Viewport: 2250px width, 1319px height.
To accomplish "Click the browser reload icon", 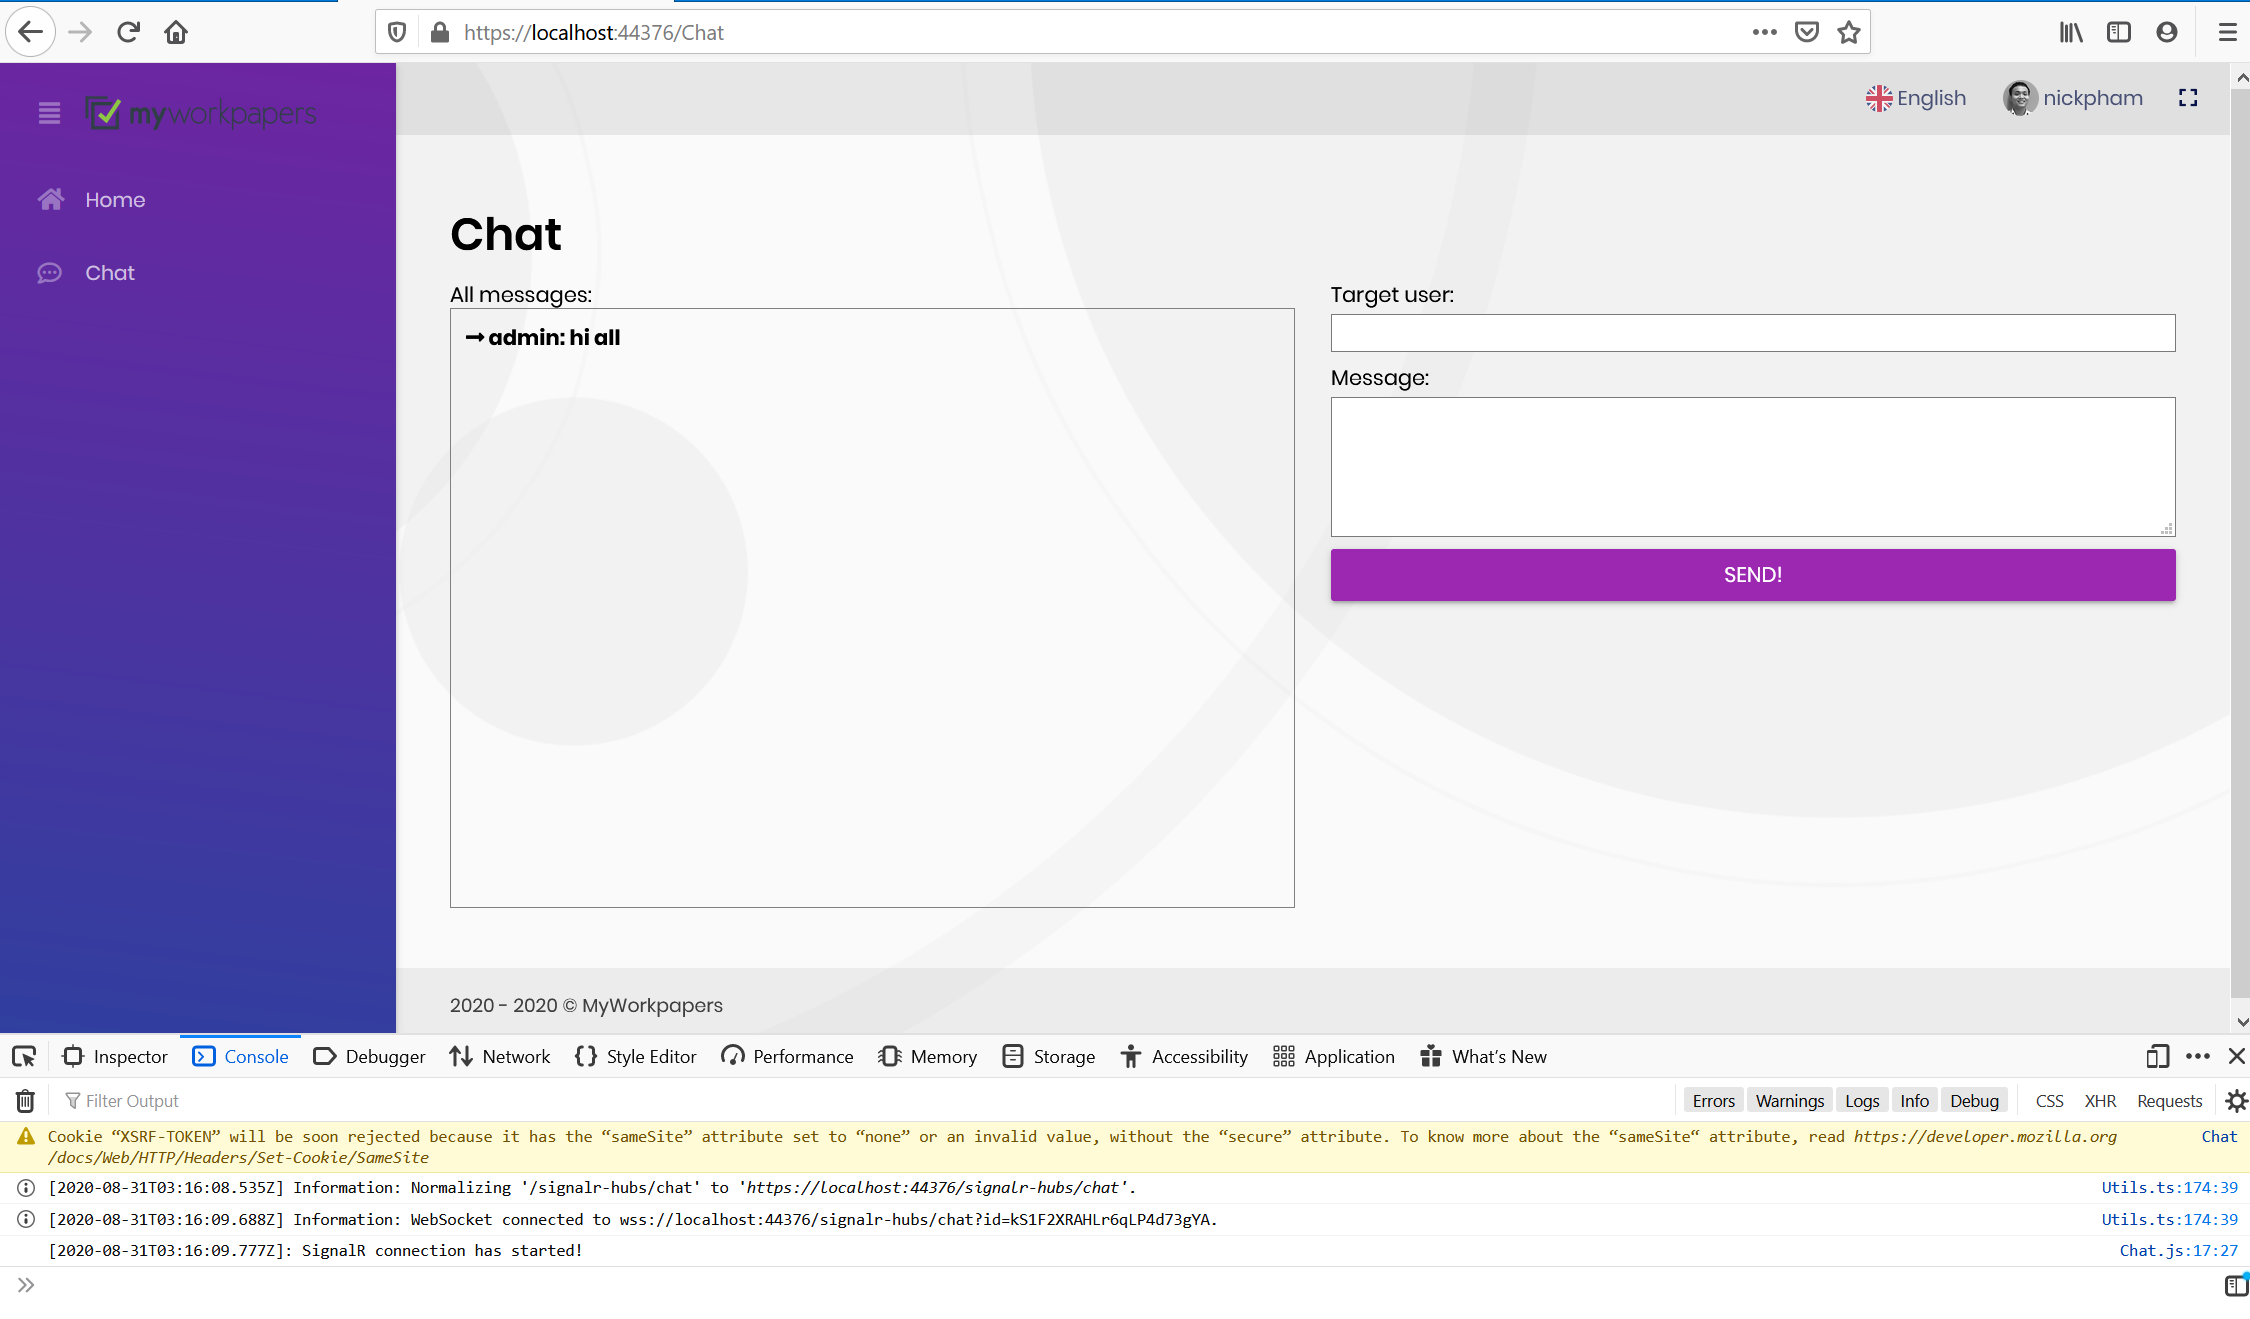I will click(128, 33).
